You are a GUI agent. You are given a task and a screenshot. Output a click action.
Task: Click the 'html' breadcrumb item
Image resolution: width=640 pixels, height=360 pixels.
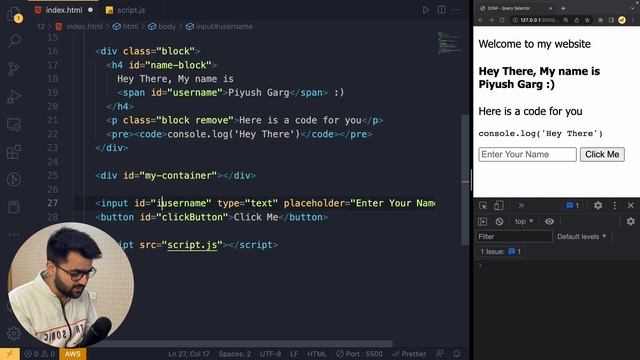point(126,27)
